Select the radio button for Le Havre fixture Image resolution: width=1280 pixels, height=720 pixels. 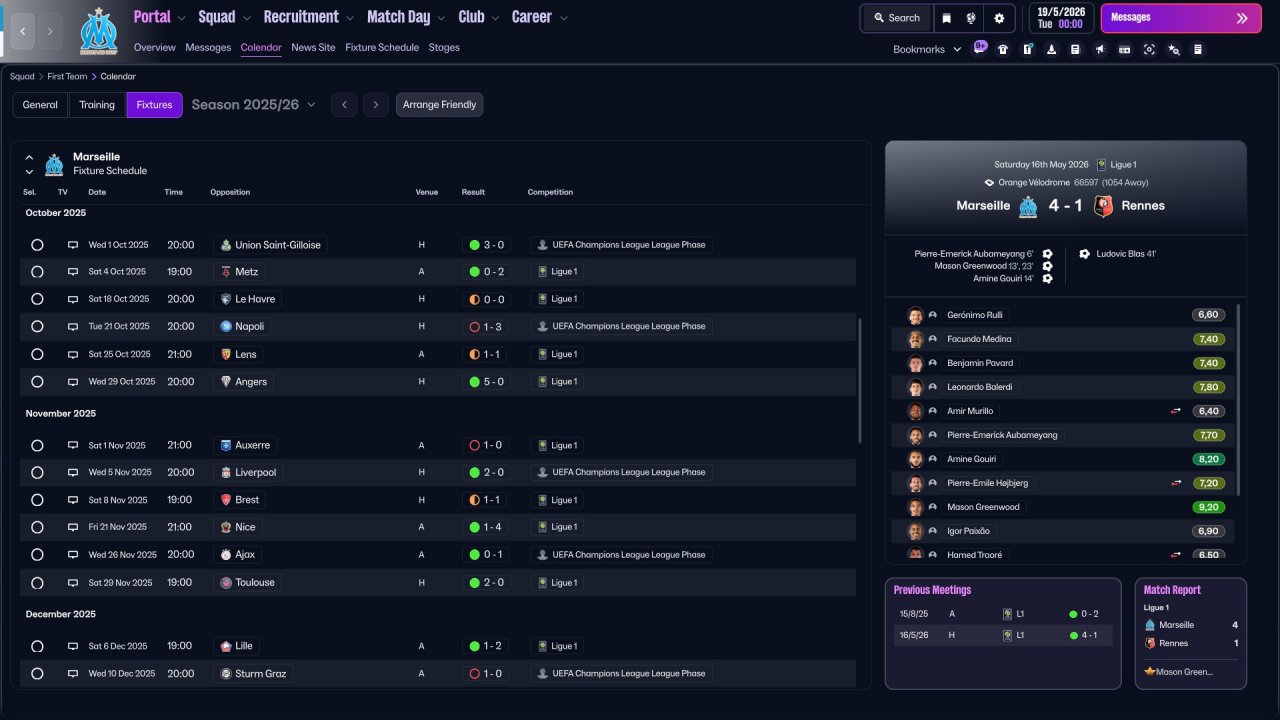(x=37, y=299)
